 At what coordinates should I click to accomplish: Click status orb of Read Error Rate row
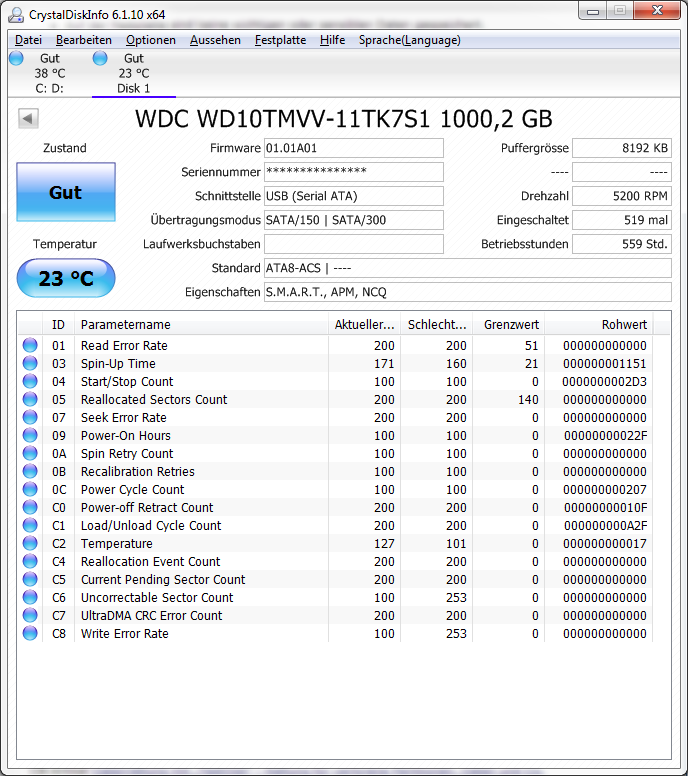coord(30,345)
